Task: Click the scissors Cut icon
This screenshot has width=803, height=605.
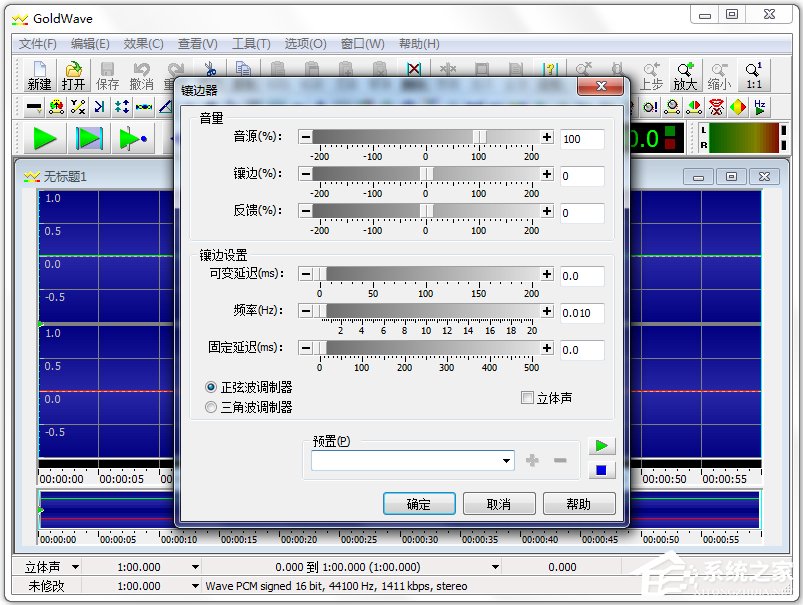Action: [x=210, y=69]
